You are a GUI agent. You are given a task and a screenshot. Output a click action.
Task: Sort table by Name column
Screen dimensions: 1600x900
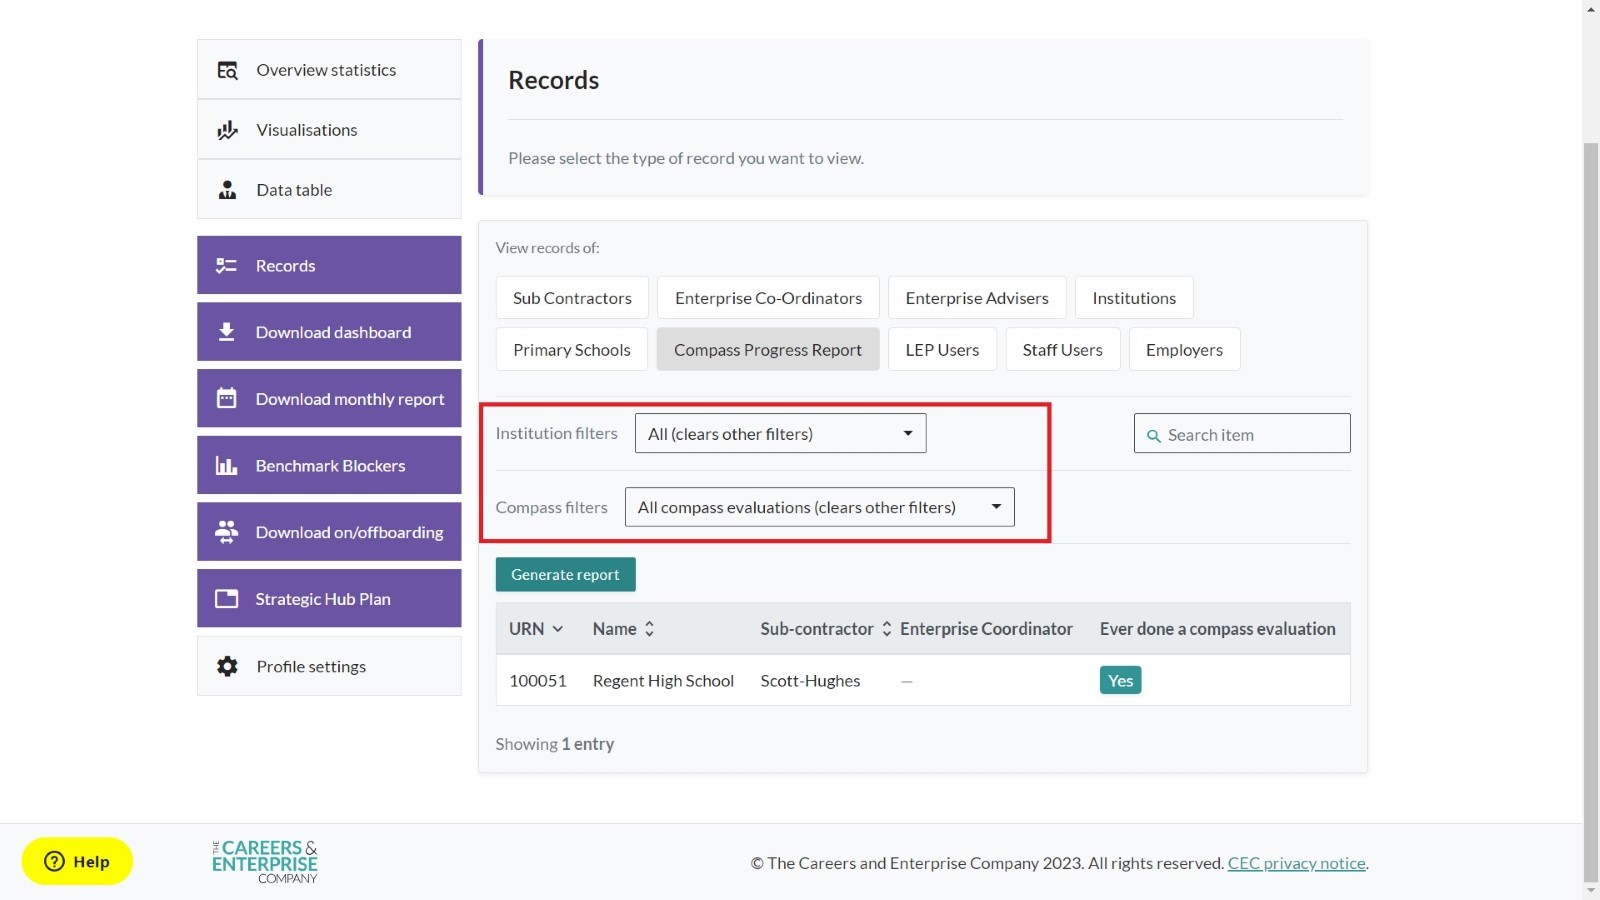(623, 629)
